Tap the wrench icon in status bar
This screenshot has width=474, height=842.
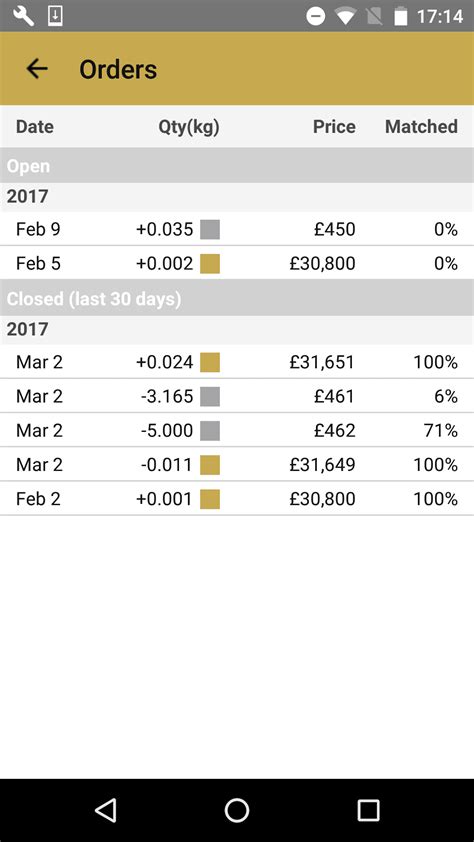point(24,16)
